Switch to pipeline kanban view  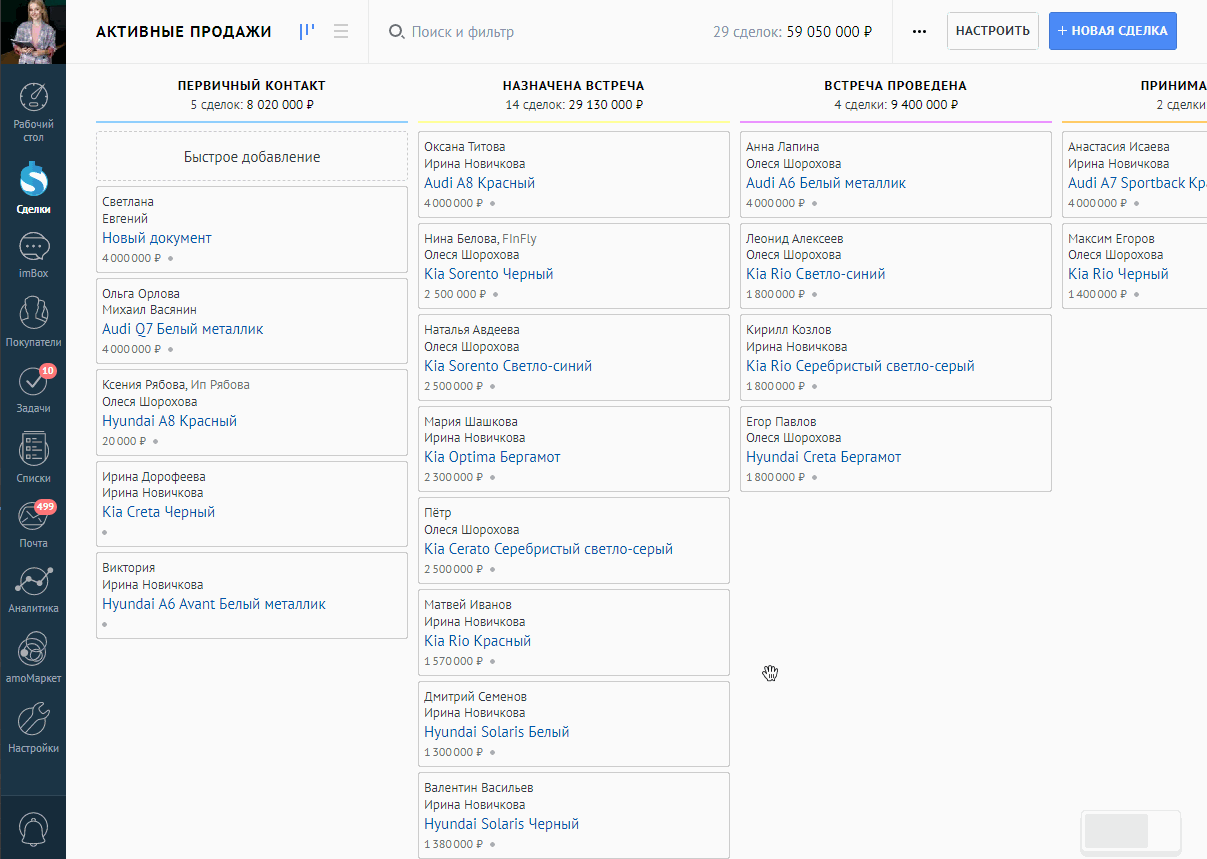pyautogui.click(x=307, y=31)
